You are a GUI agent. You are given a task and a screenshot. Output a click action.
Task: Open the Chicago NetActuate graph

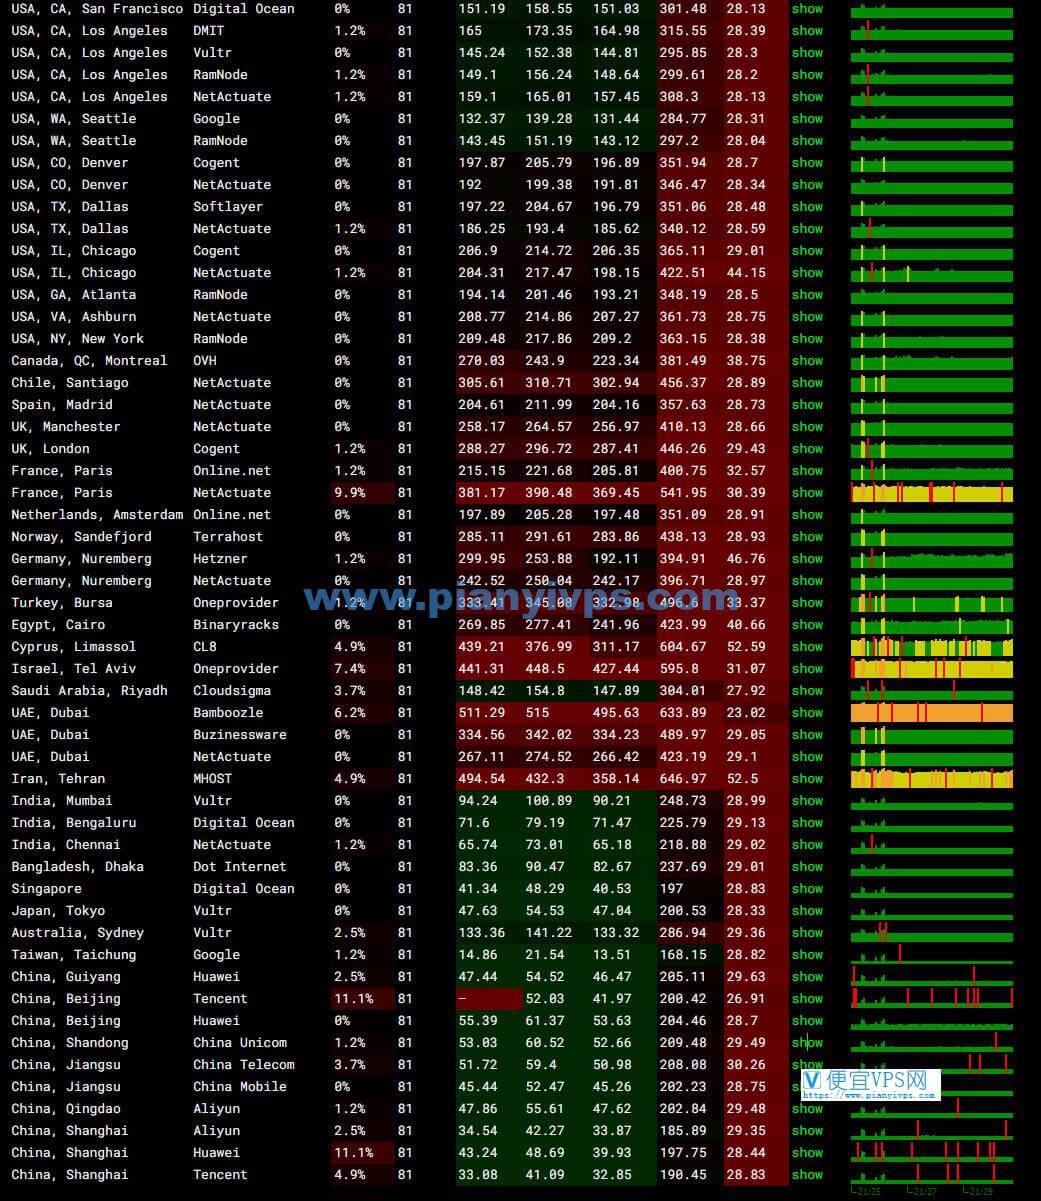pos(932,273)
